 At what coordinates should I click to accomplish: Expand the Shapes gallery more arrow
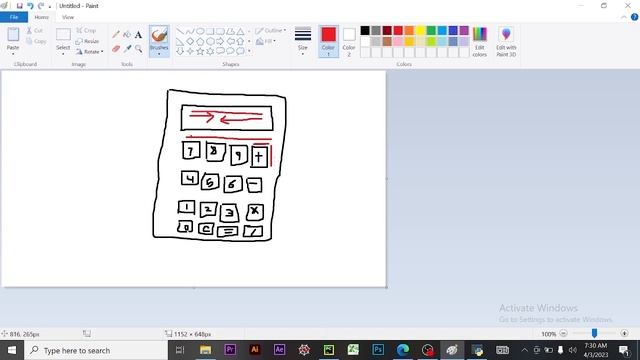click(x=249, y=51)
